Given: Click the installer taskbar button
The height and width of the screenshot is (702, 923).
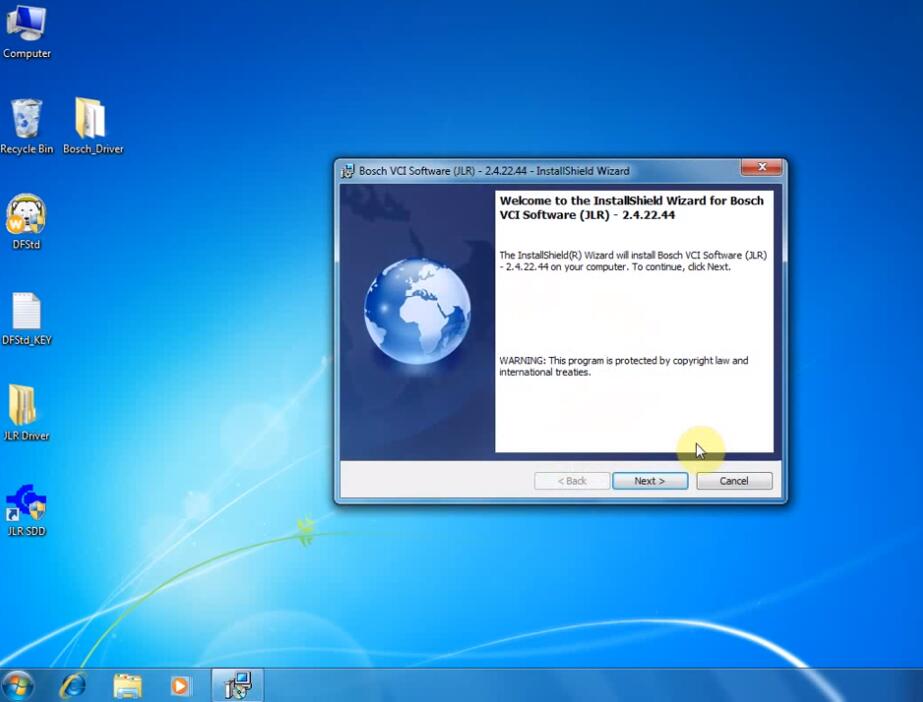Looking at the screenshot, I should pyautogui.click(x=238, y=685).
